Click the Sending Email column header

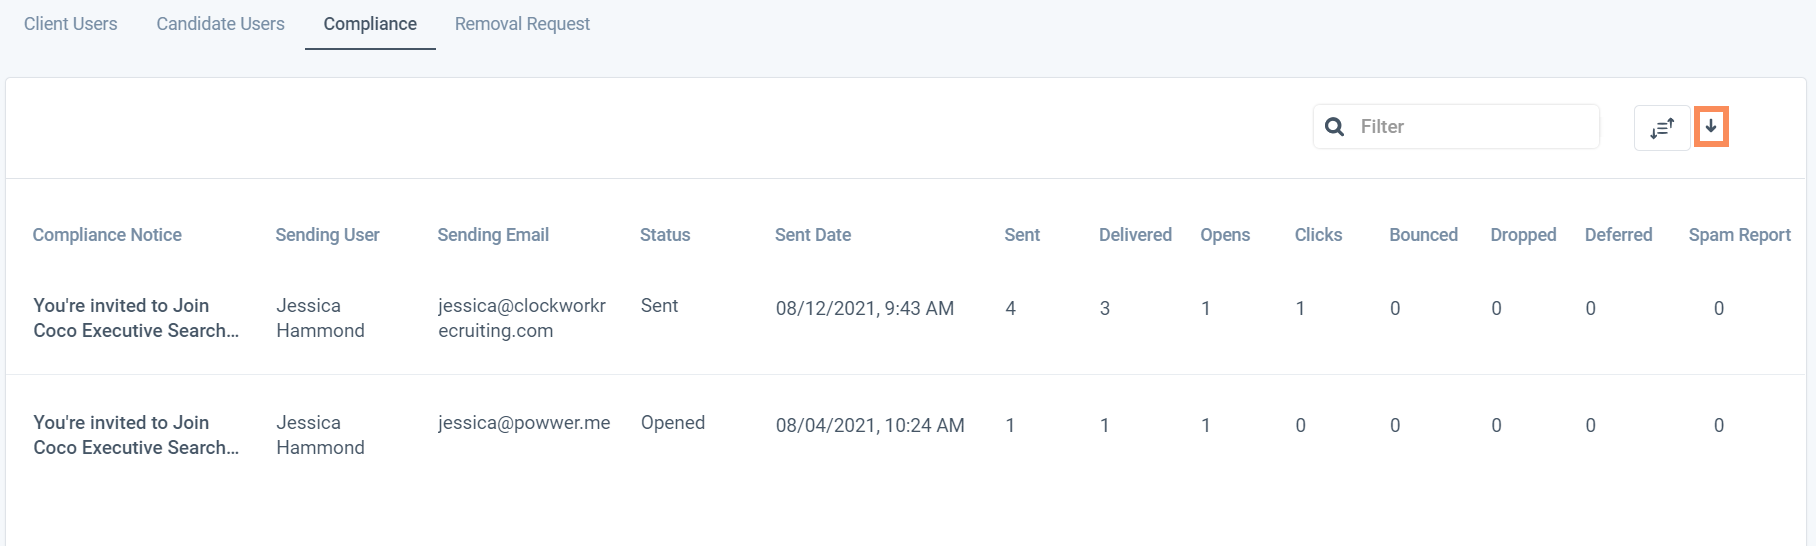tap(493, 235)
